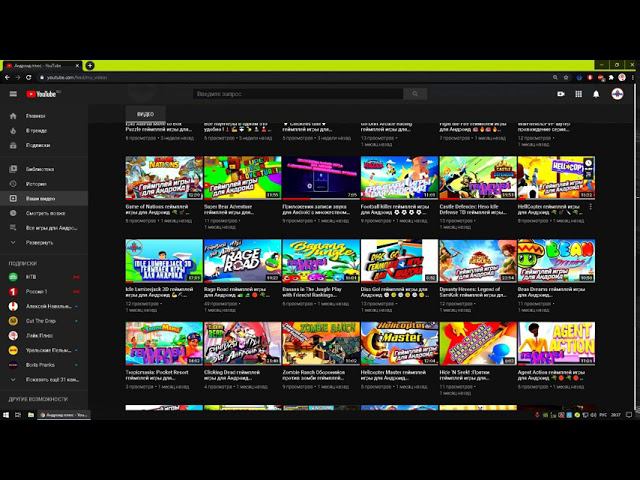Click the create video camera icon

click(x=561, y=94)
